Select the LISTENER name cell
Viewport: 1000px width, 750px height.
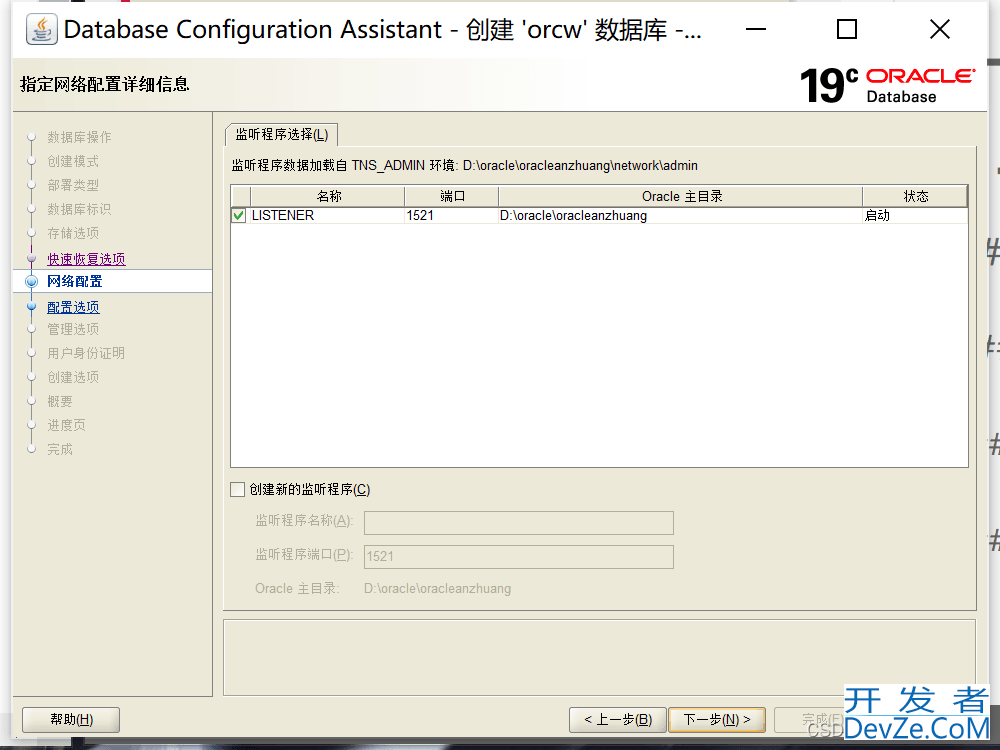click(x=327, y=216)
